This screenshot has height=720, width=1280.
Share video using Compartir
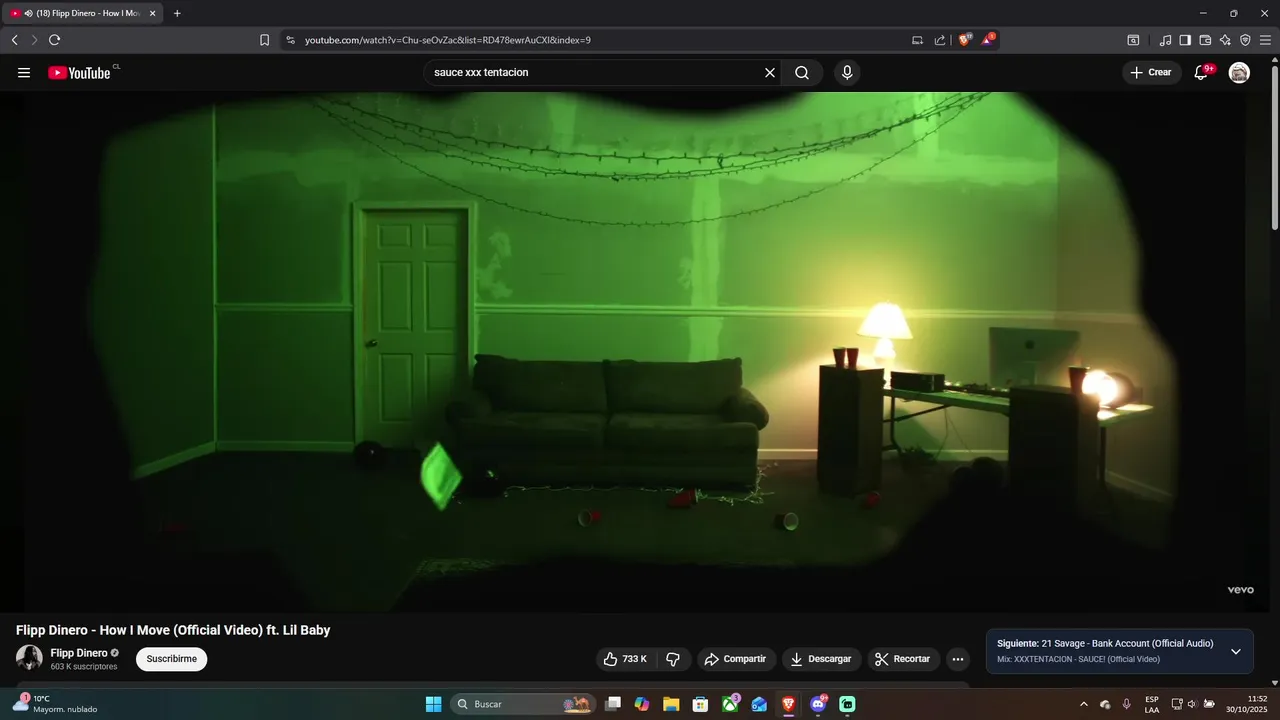(735, 659)
